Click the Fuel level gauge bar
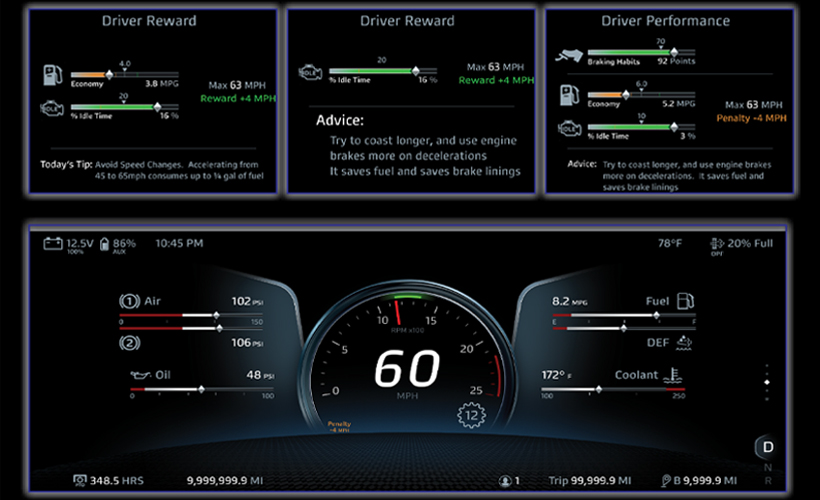Image resolution: width=820 pixels, height=500 pixels. pos(624,315)
